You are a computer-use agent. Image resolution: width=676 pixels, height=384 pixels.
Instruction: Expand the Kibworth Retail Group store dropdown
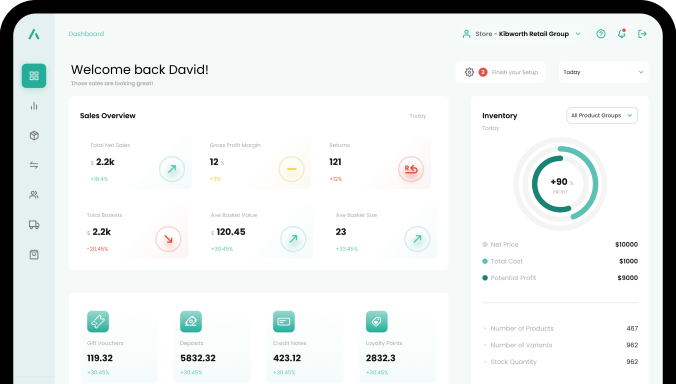point(522,34)
